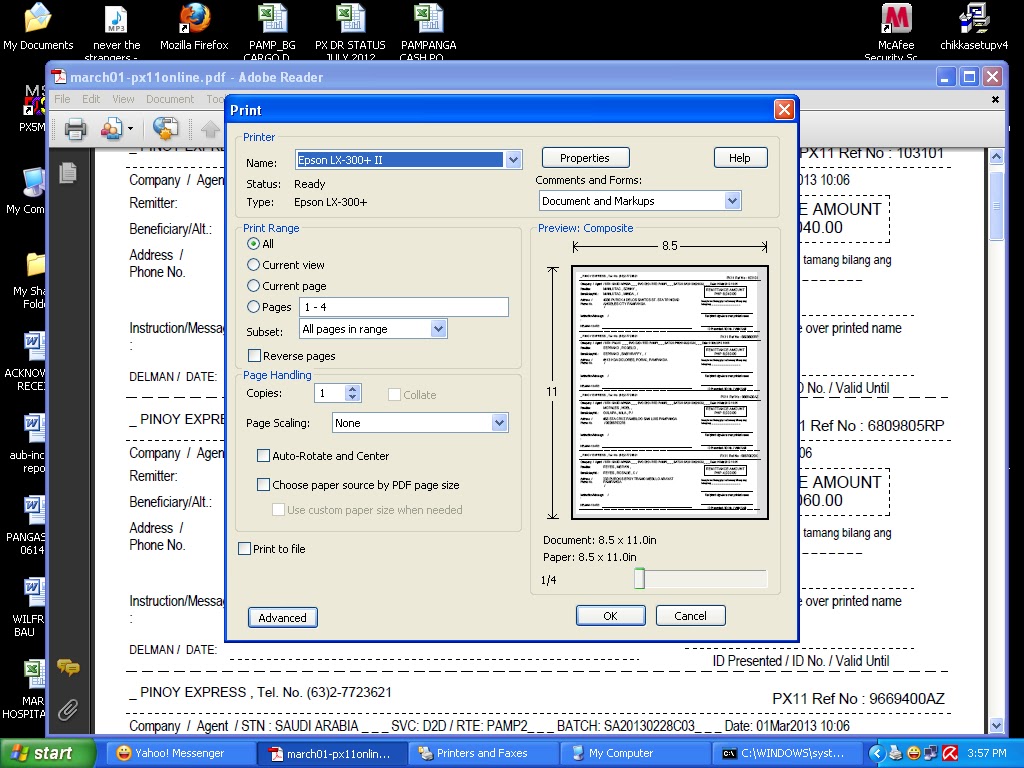
Task: Check Choose paper source by PDF page size
Action: click(263, 485)
